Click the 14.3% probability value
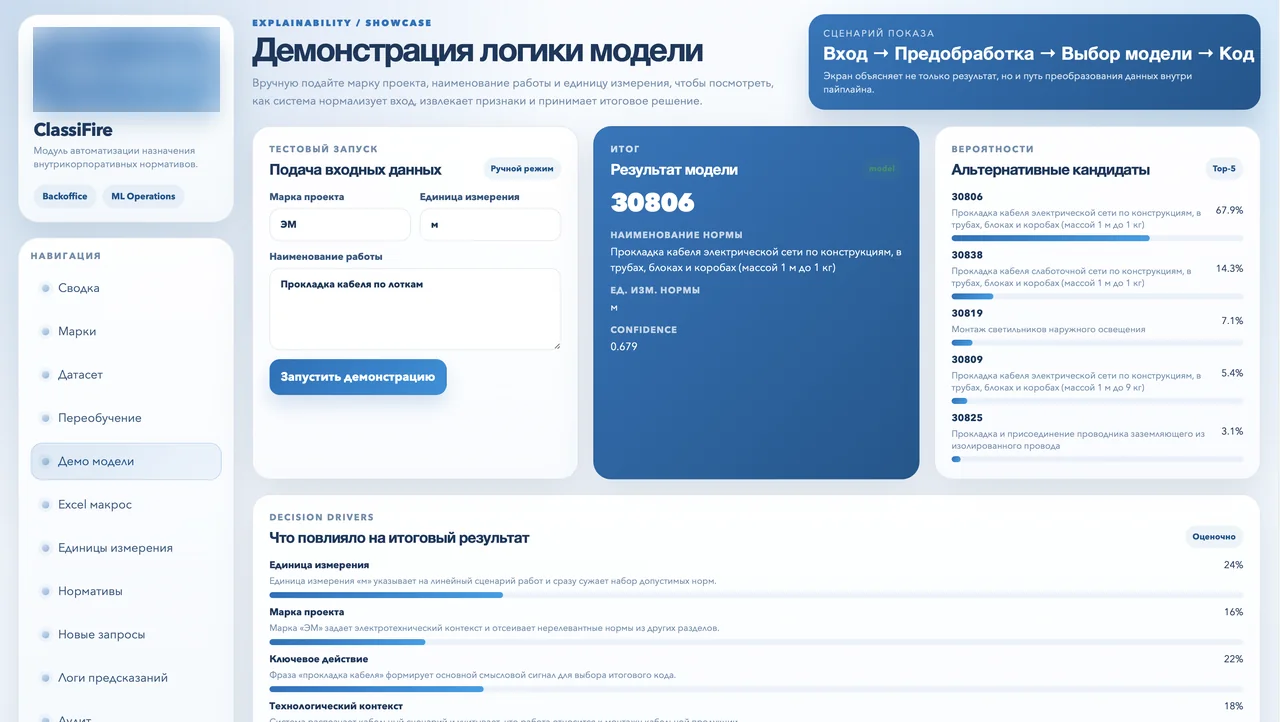This screenshot has width=1280, height=722. point(1229,269)
